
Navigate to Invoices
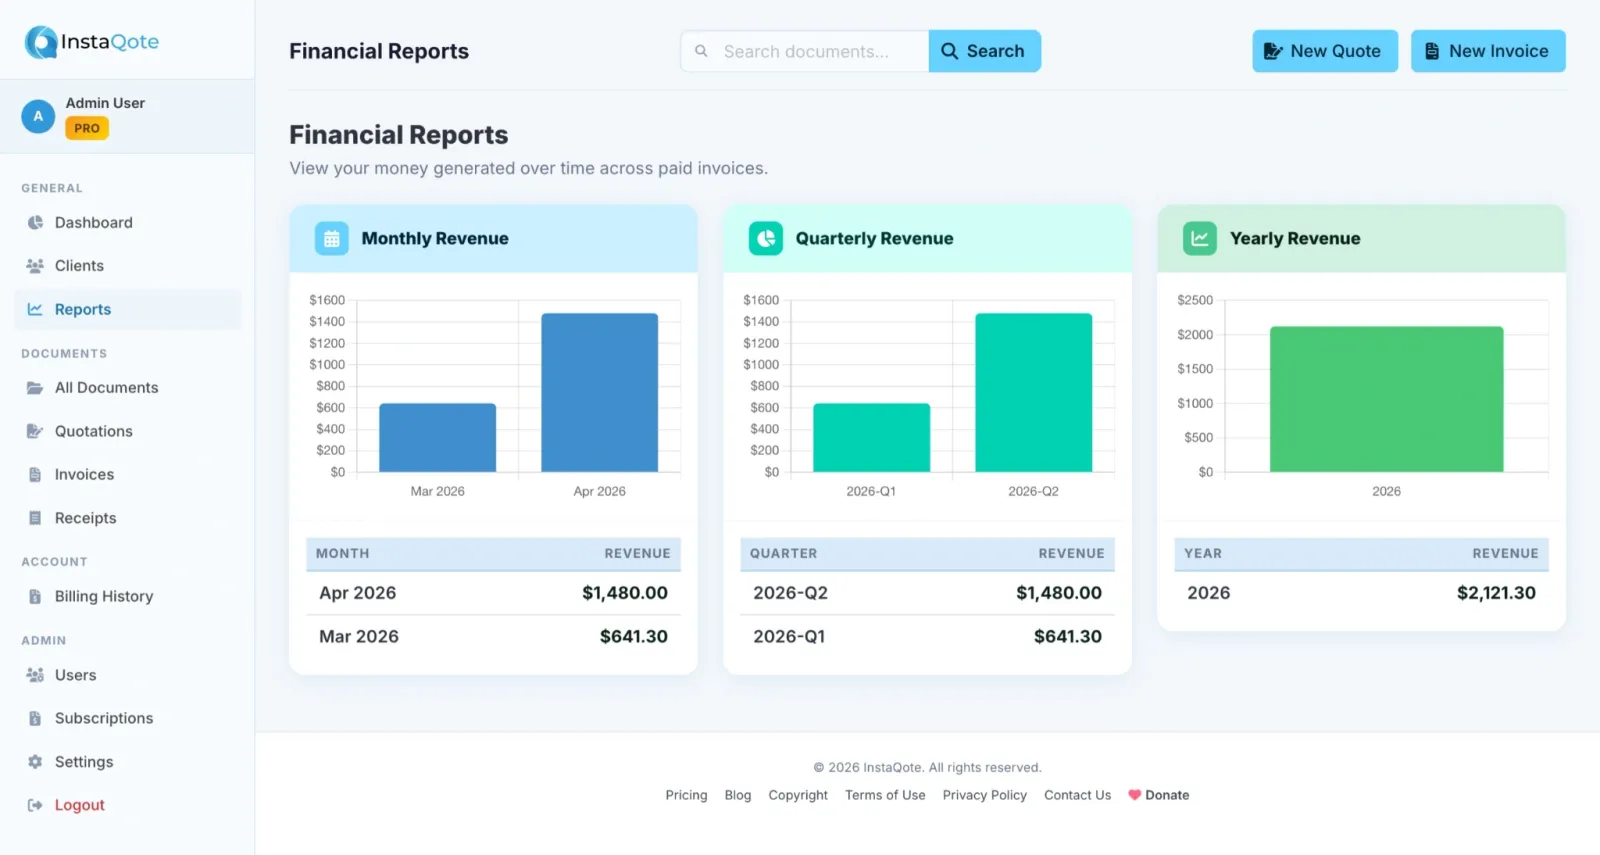84,475
